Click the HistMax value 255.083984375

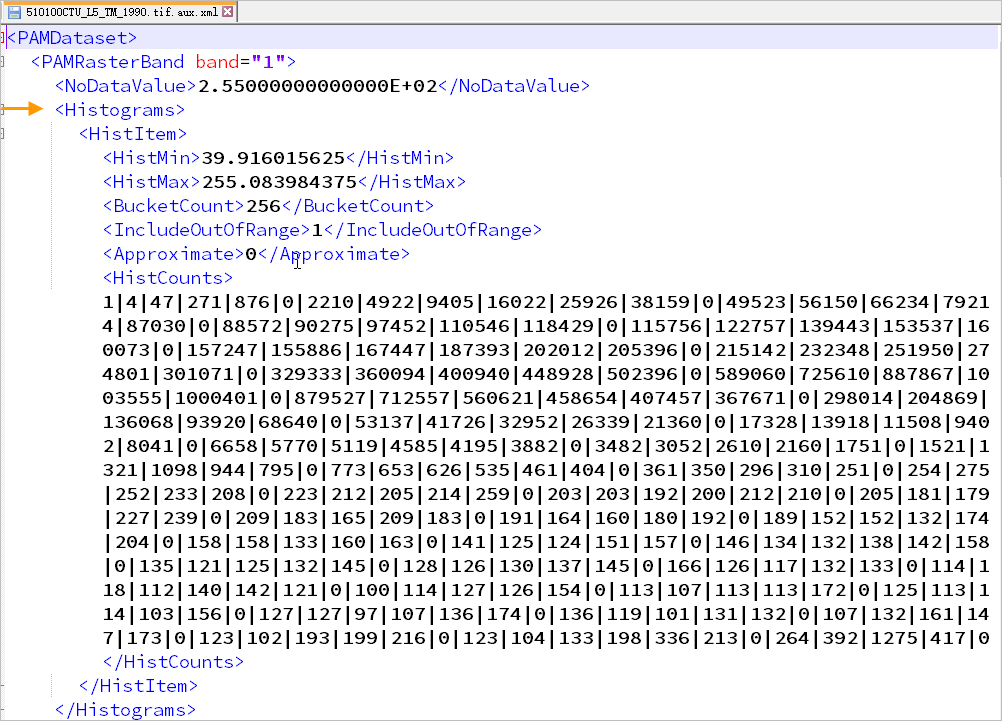tap(279, 182)
